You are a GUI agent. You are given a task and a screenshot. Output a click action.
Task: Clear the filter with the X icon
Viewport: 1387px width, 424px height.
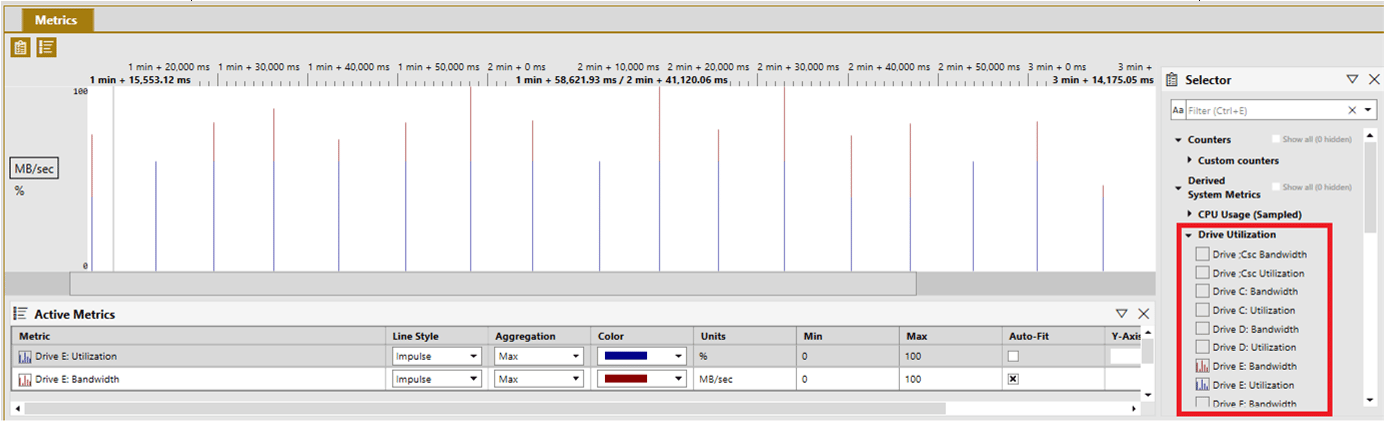click(1352, 110)
